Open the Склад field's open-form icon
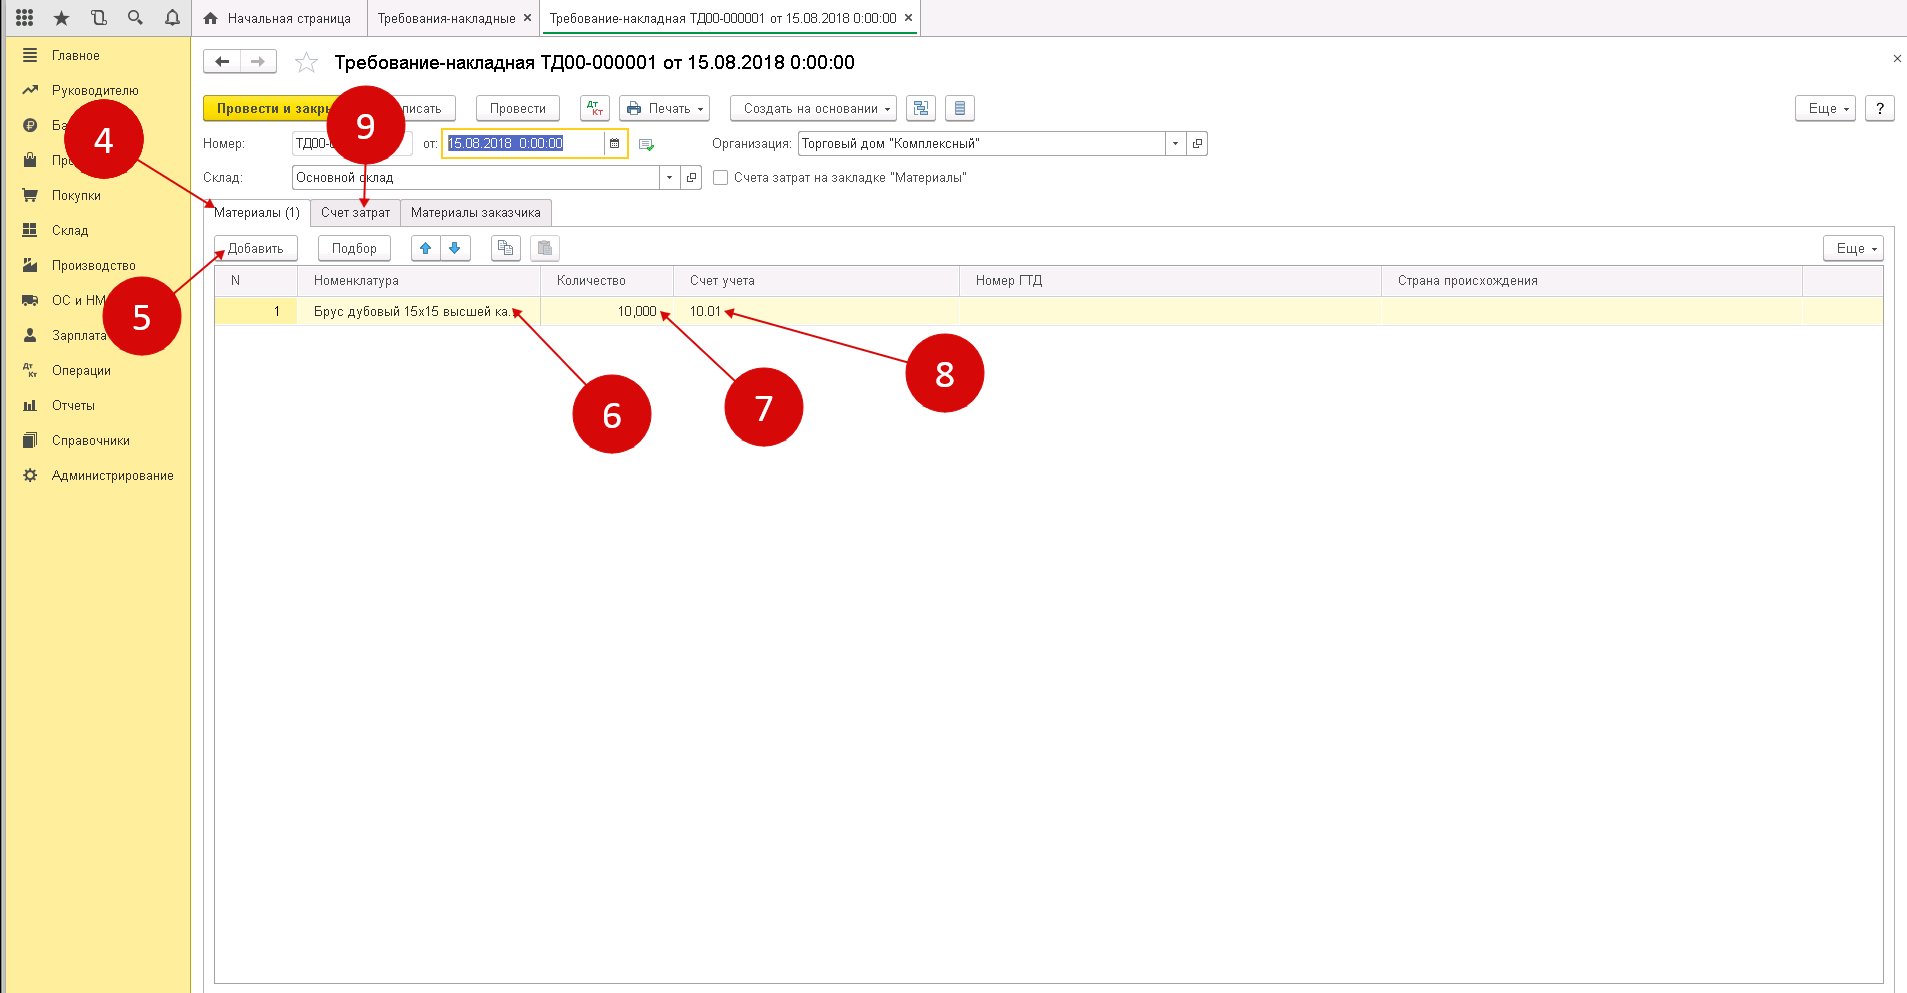Screen dimensions: 1907x993 coord(691,178)
